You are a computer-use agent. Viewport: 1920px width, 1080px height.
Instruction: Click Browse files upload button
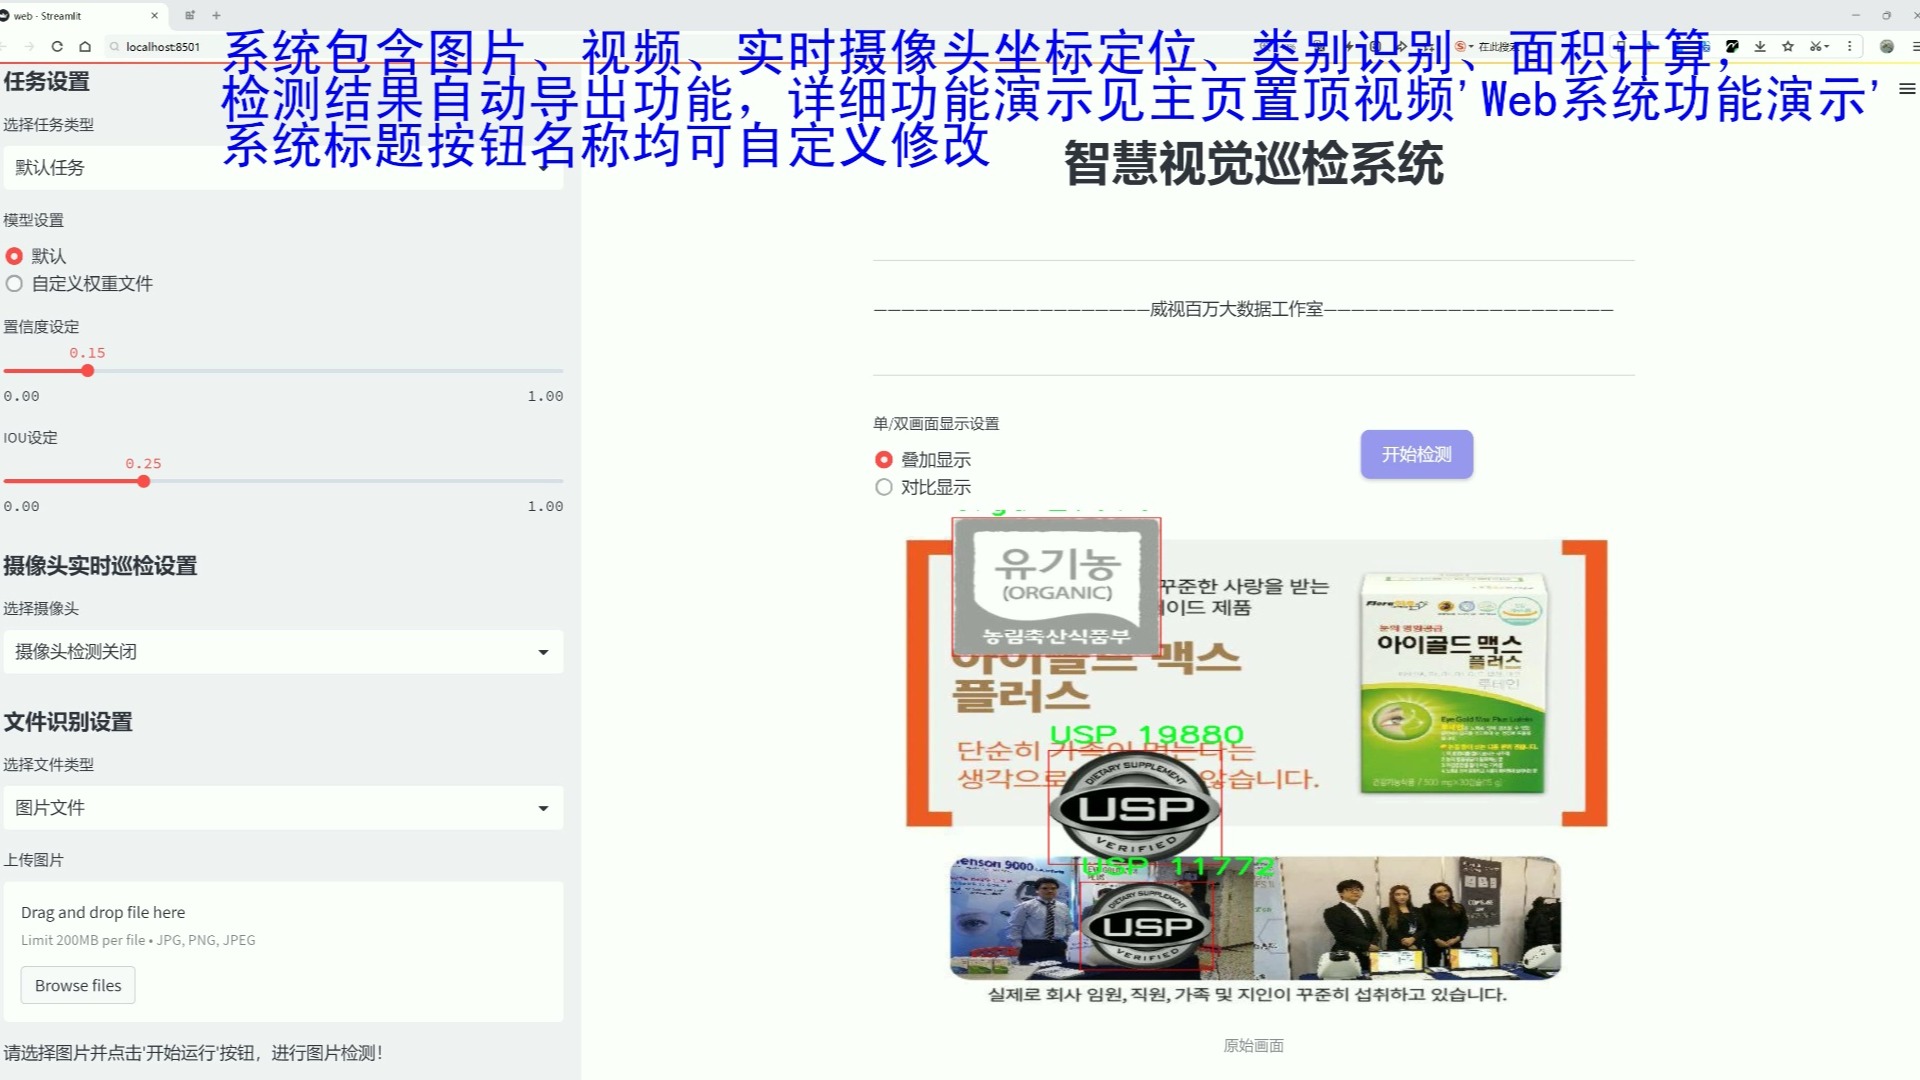pyautogui.click(x=78, y=986)
